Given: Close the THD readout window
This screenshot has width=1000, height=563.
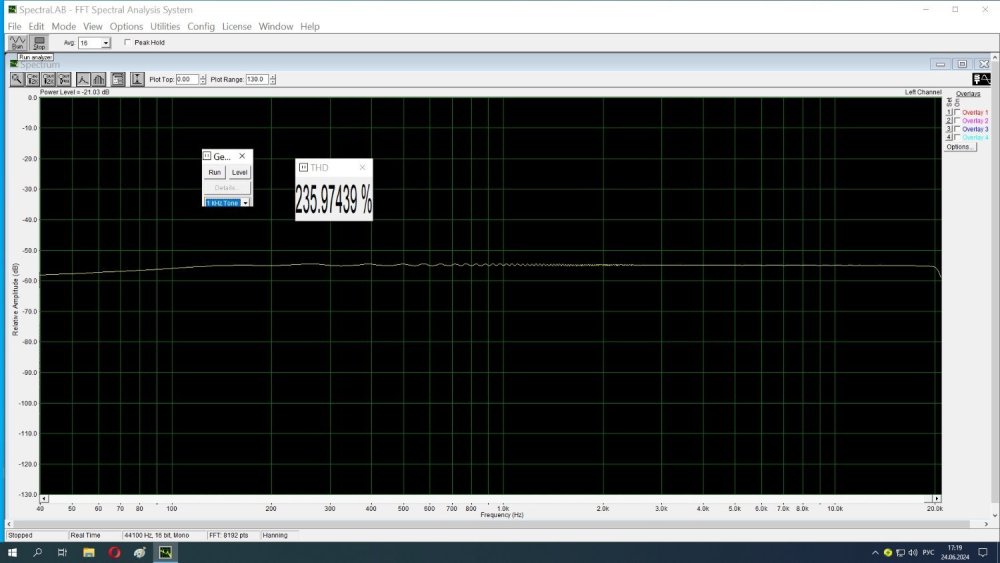Looking at the screenshot, I should [362, 168].
